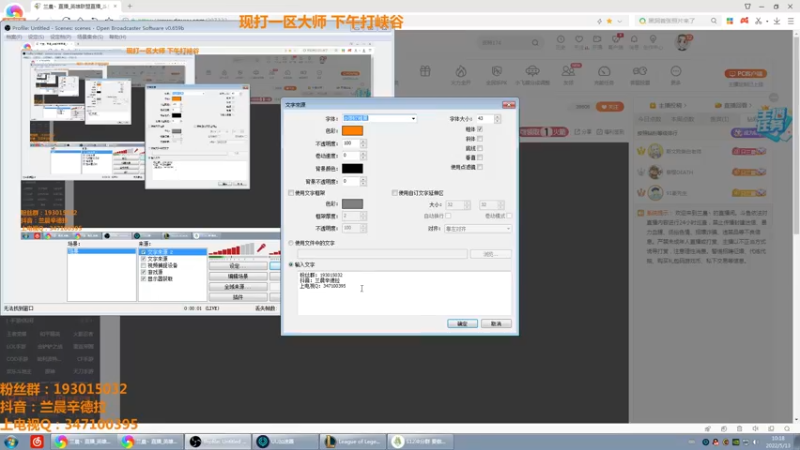The image size is (800, 450).
Task: Open the 对齐 alignment dropdown
Action: 478,229
